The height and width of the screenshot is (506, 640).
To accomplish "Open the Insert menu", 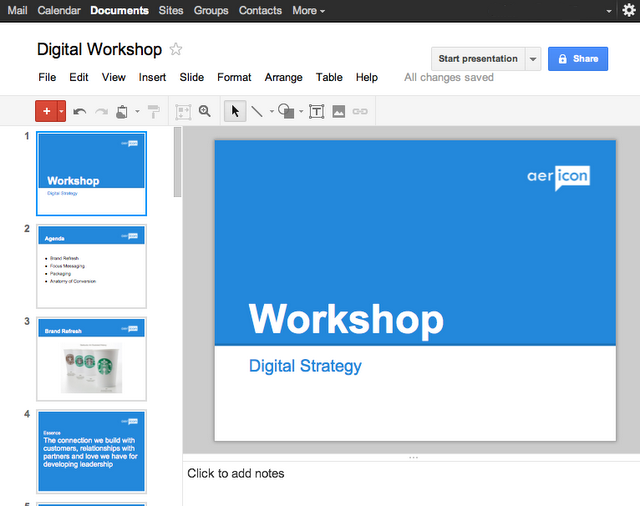I will pos(152,78).
